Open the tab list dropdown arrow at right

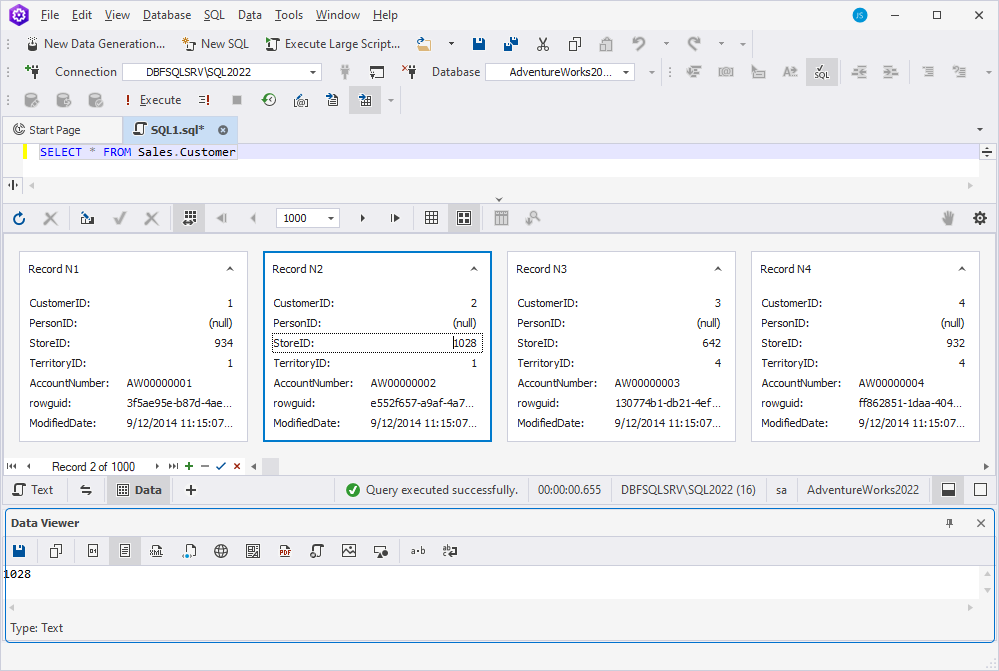pos(980,130)
